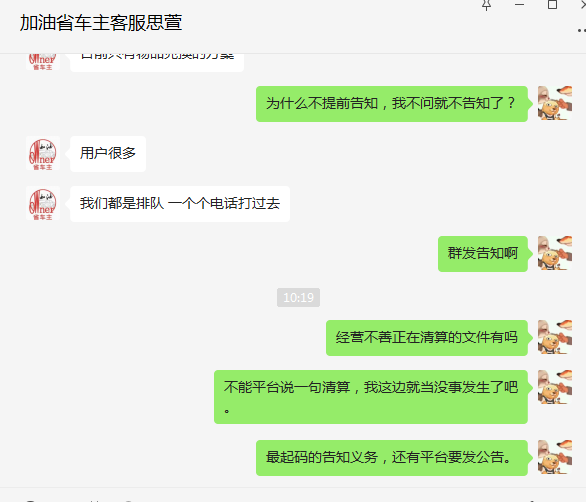
Task: Minimize the WeChat chat window
Action: click(519, 5)
